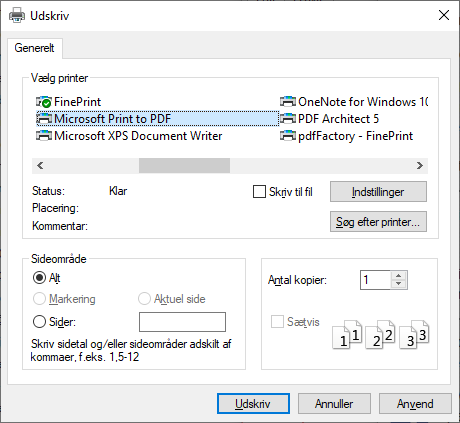Click Søg efter printer button
The image size is (460, 423).
coord(378,222)
